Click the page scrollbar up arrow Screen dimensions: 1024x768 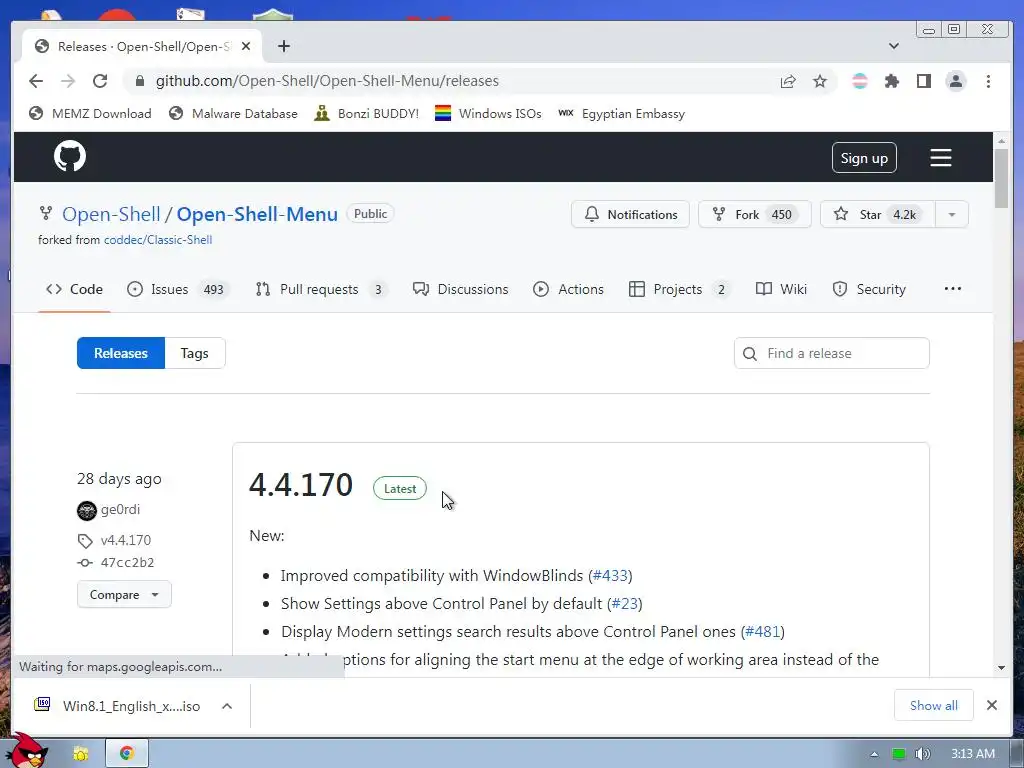[x=1002, y=140]
